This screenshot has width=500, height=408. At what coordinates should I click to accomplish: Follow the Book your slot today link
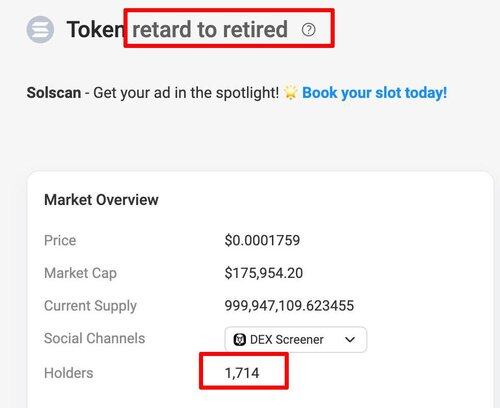pos(374,93)
